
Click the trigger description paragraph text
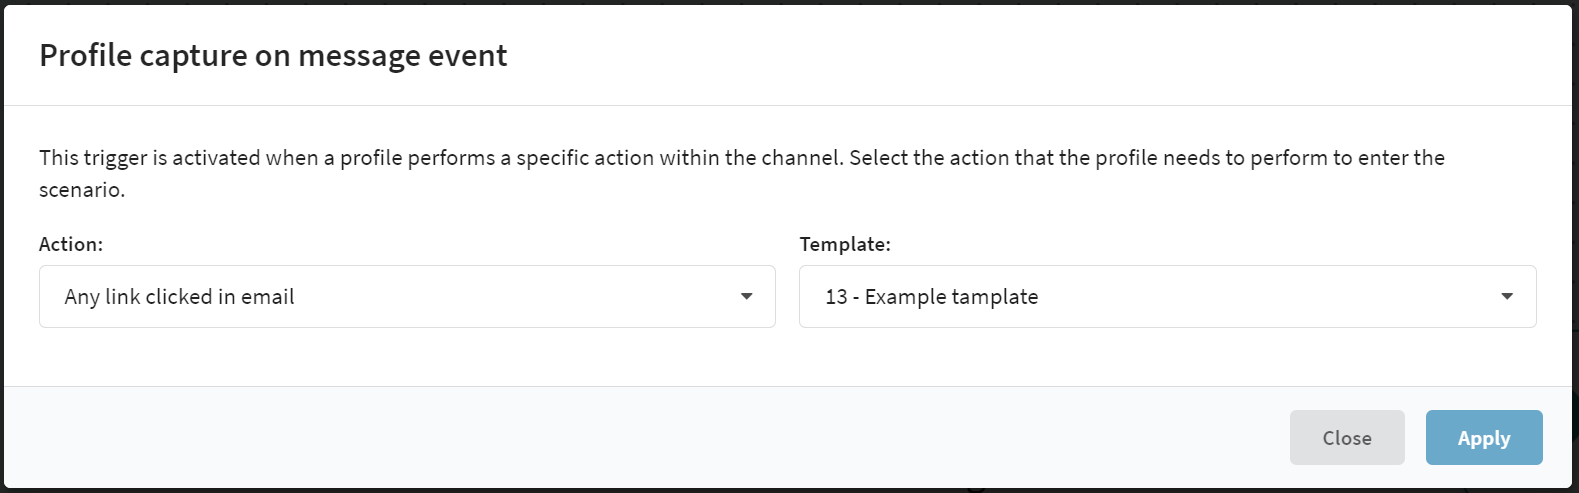[742, 173]
